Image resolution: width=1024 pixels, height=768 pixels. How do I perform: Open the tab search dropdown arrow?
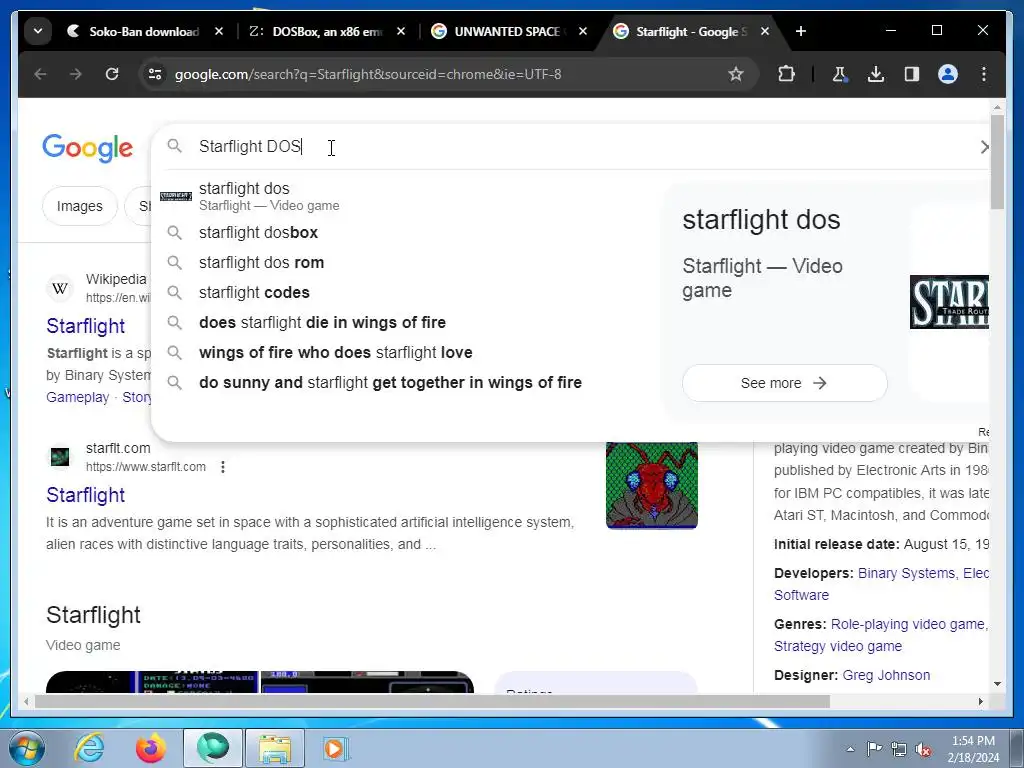click(x=38, y=31)
